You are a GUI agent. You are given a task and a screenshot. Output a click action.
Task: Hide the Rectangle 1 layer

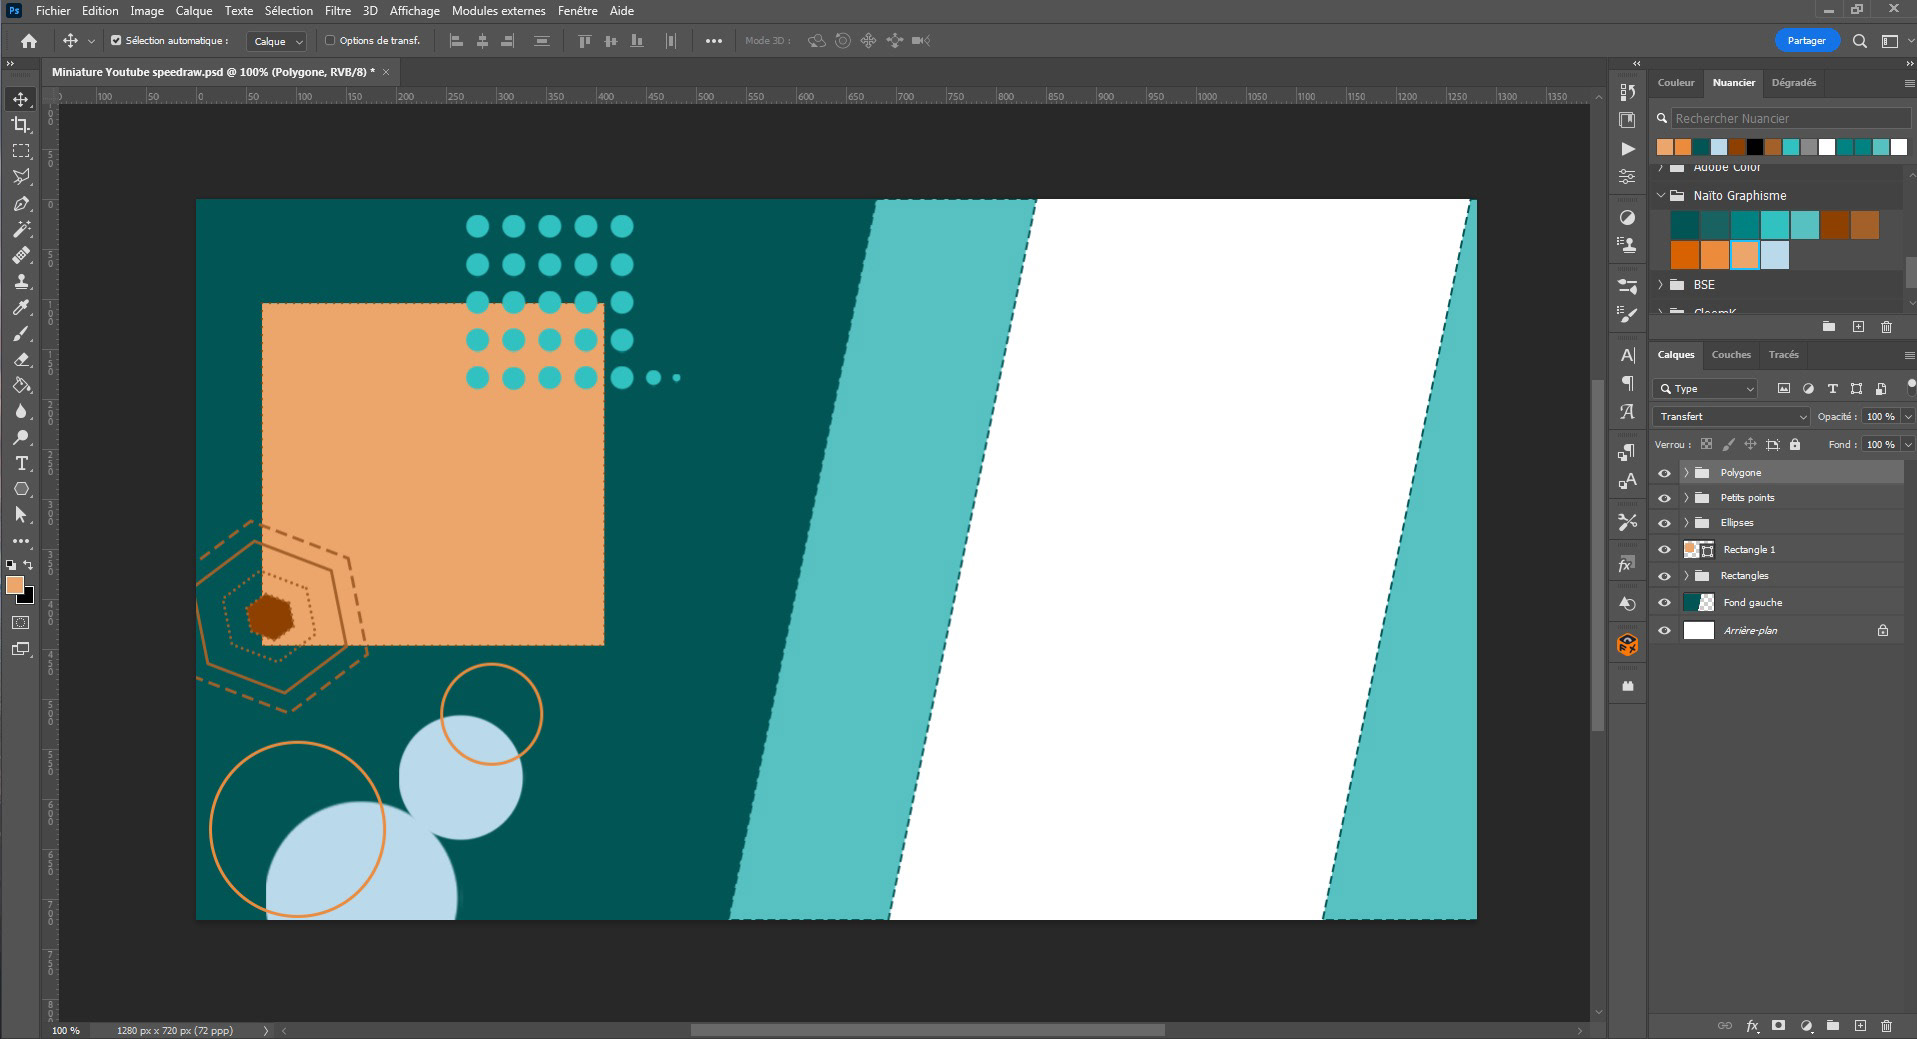[x=1664, y=550]
